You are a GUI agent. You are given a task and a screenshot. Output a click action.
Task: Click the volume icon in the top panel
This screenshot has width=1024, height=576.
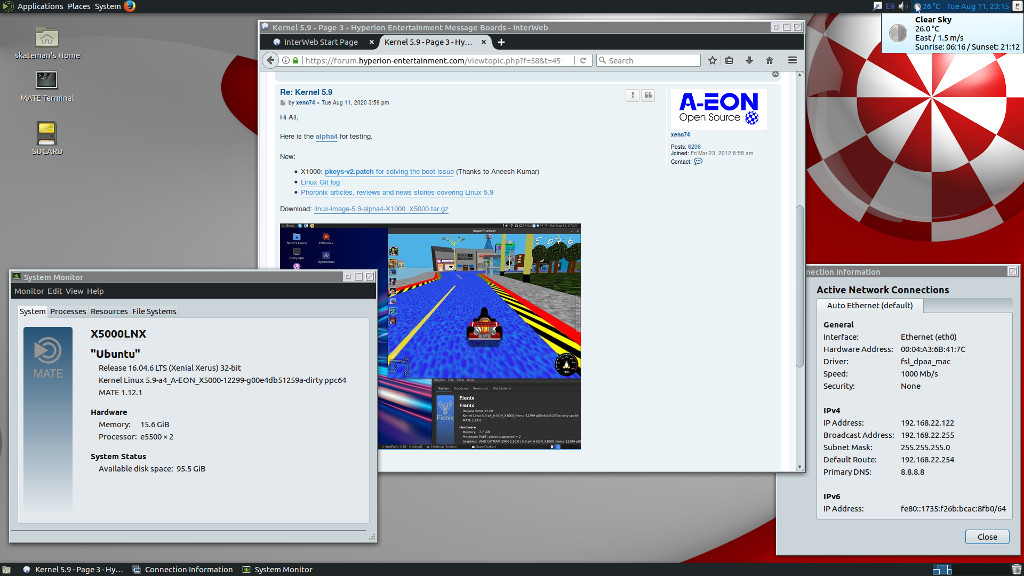[x=903, y=6]
